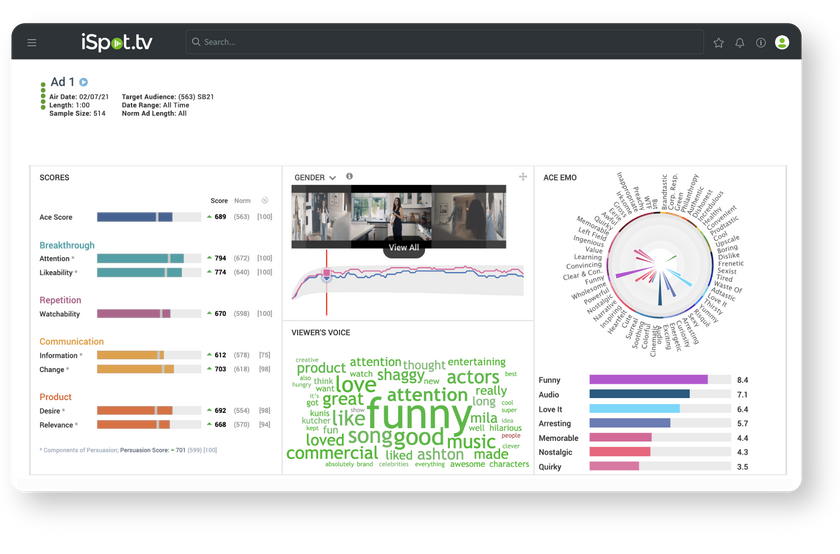Click the iSpot.tv logo

coord(118,42)
